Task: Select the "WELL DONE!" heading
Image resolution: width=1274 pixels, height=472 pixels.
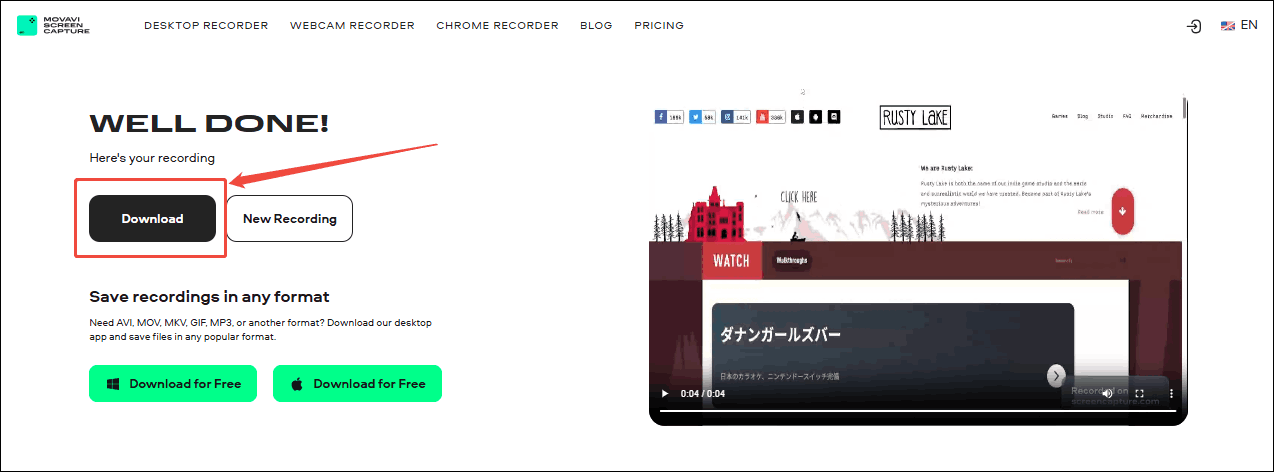Action: (209, 124)
